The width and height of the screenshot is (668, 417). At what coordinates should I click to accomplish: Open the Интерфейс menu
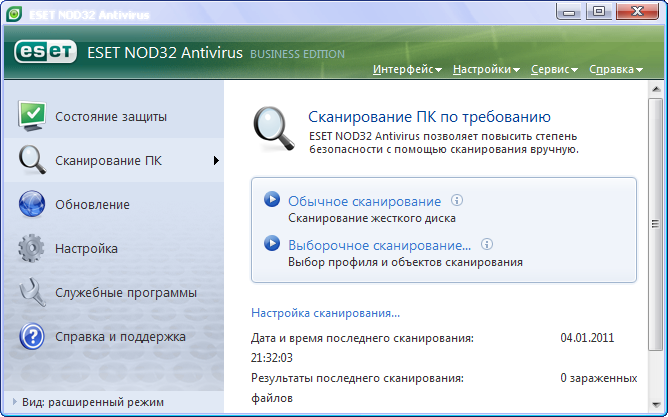click(407, 69)
